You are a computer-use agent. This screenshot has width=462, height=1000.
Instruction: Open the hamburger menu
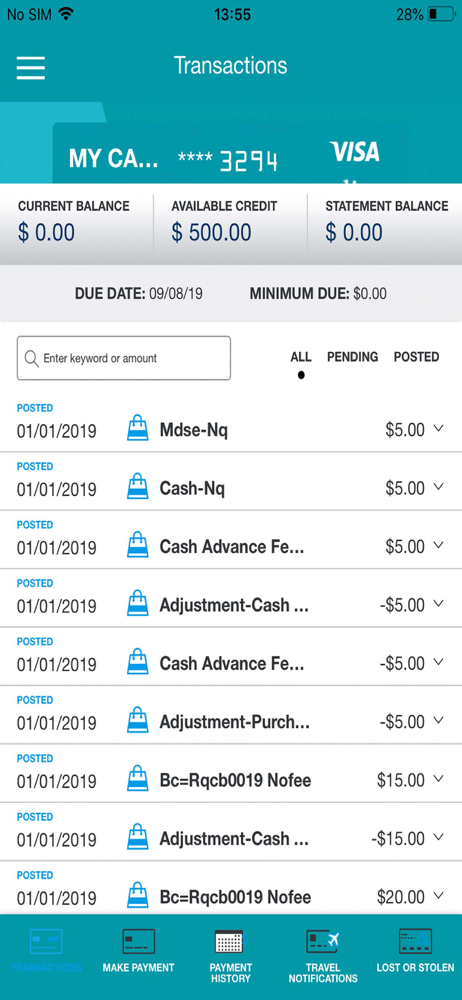tap(31, 68)
